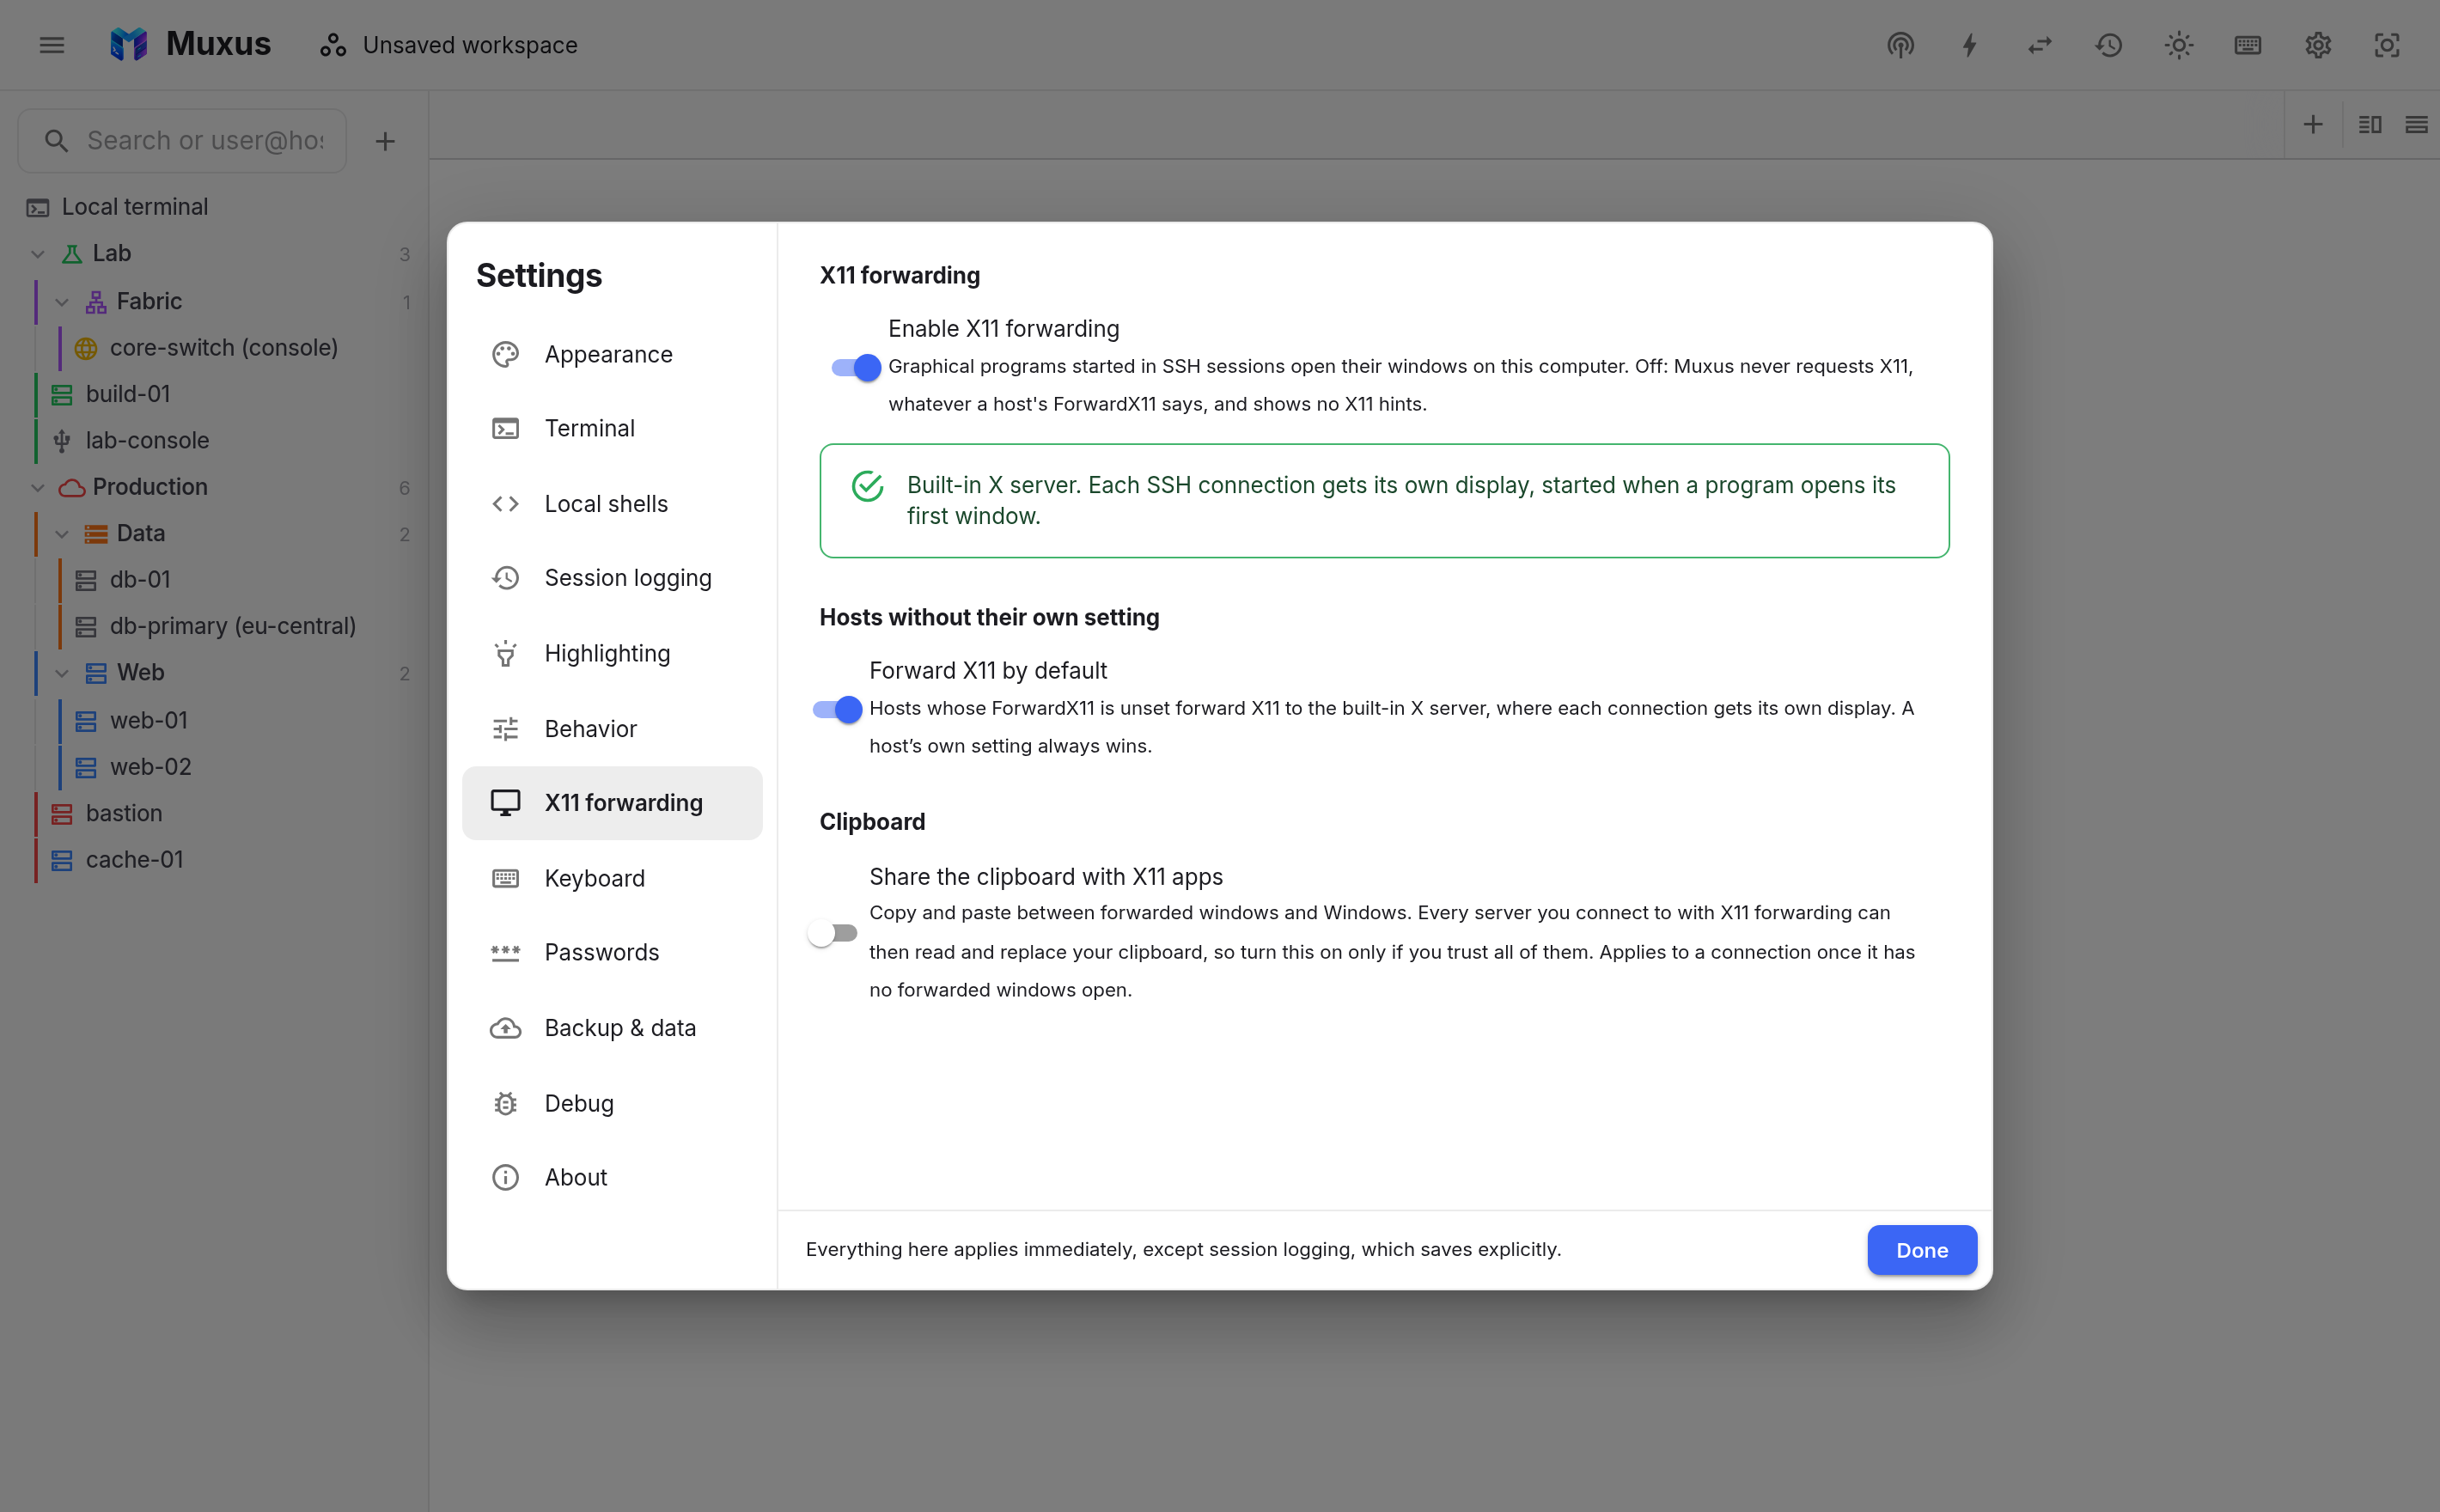This screenshot has height=1512, width=2440.
Task: Open Session logging settings section
Action: tap(612, 578)
